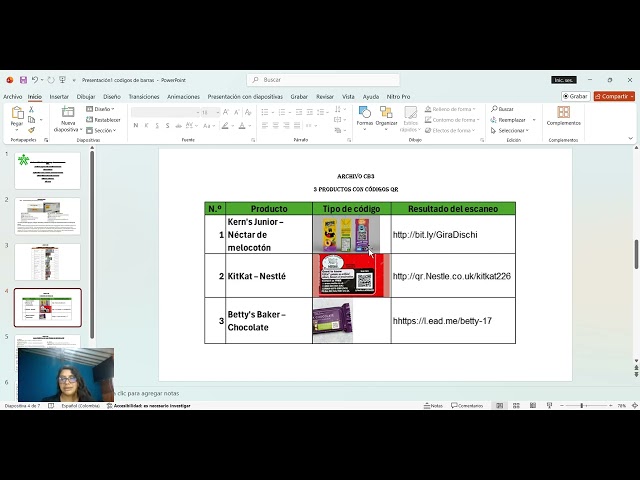Clear all formatting icon in Fuente group
This screenshot has width=640, height=480.
click(248, 112)
